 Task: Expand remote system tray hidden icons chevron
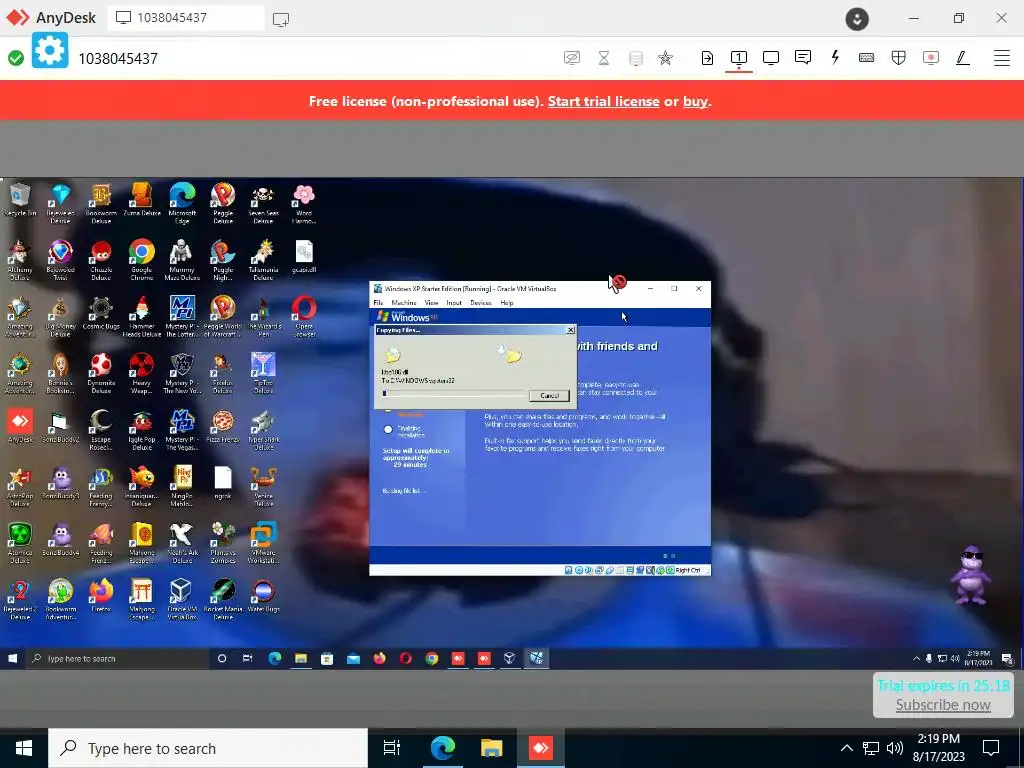point(916,658)
